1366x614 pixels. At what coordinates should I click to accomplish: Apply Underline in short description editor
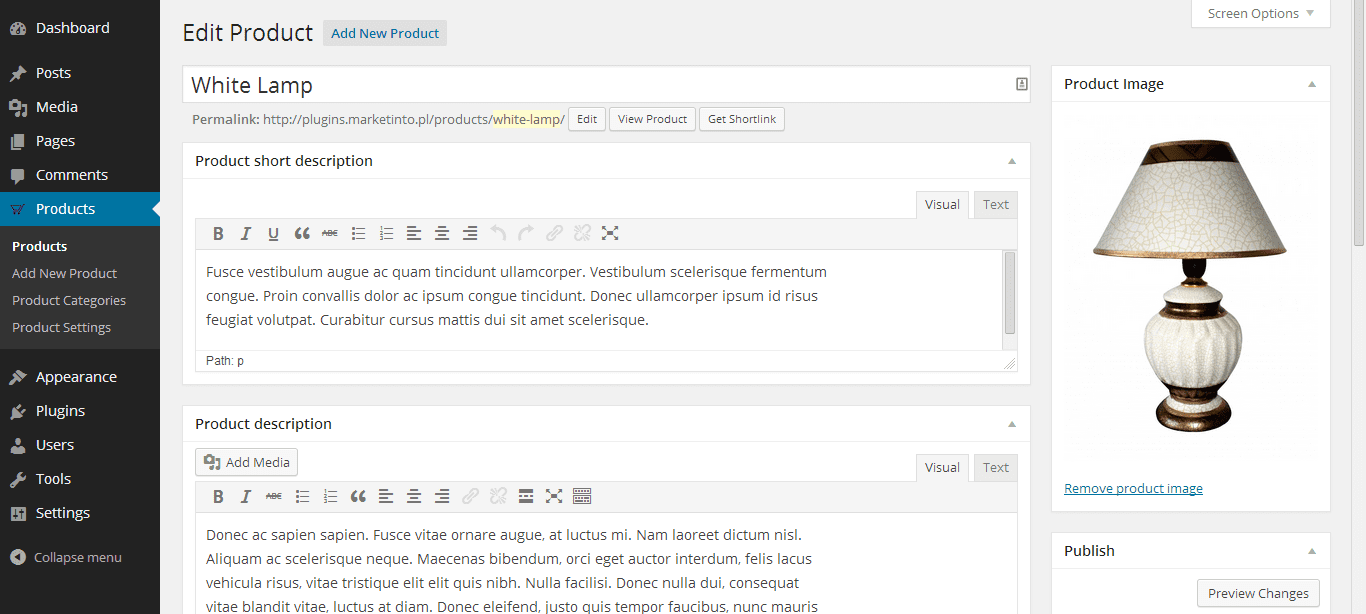pos(274,234)
